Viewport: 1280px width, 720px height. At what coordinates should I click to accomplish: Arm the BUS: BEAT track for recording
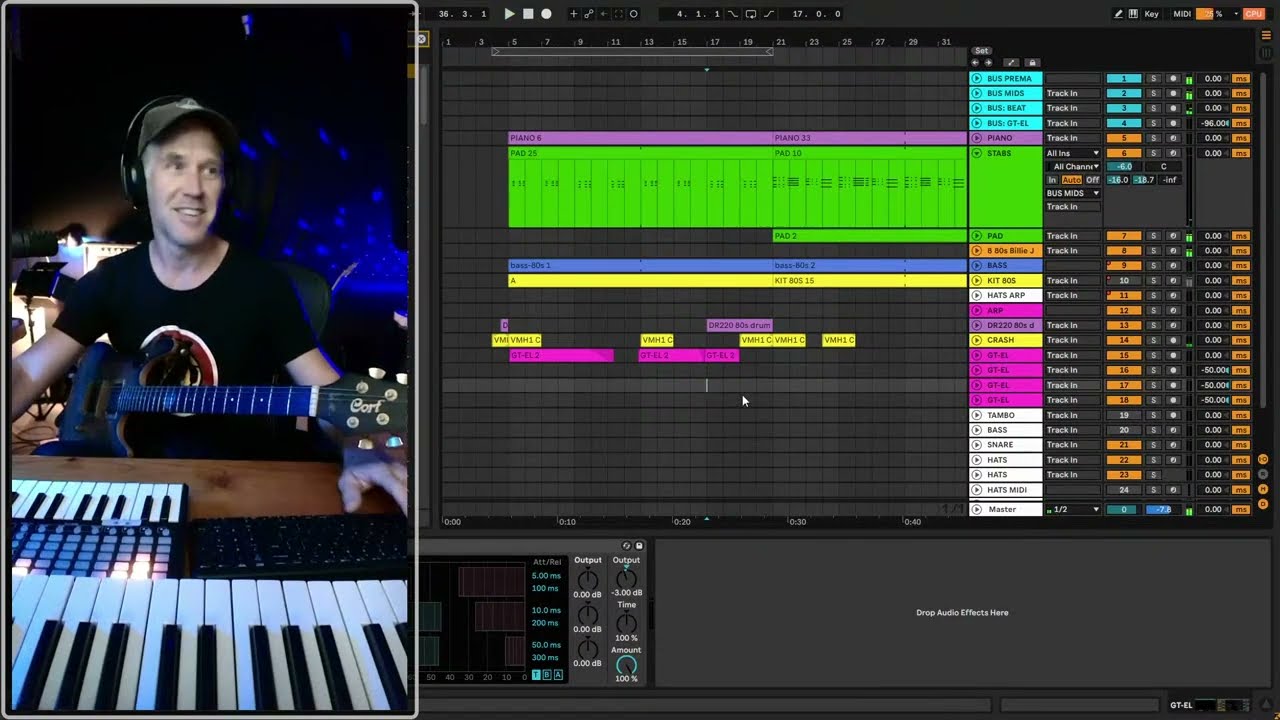pyautogui.click(x=1173, y=108)
